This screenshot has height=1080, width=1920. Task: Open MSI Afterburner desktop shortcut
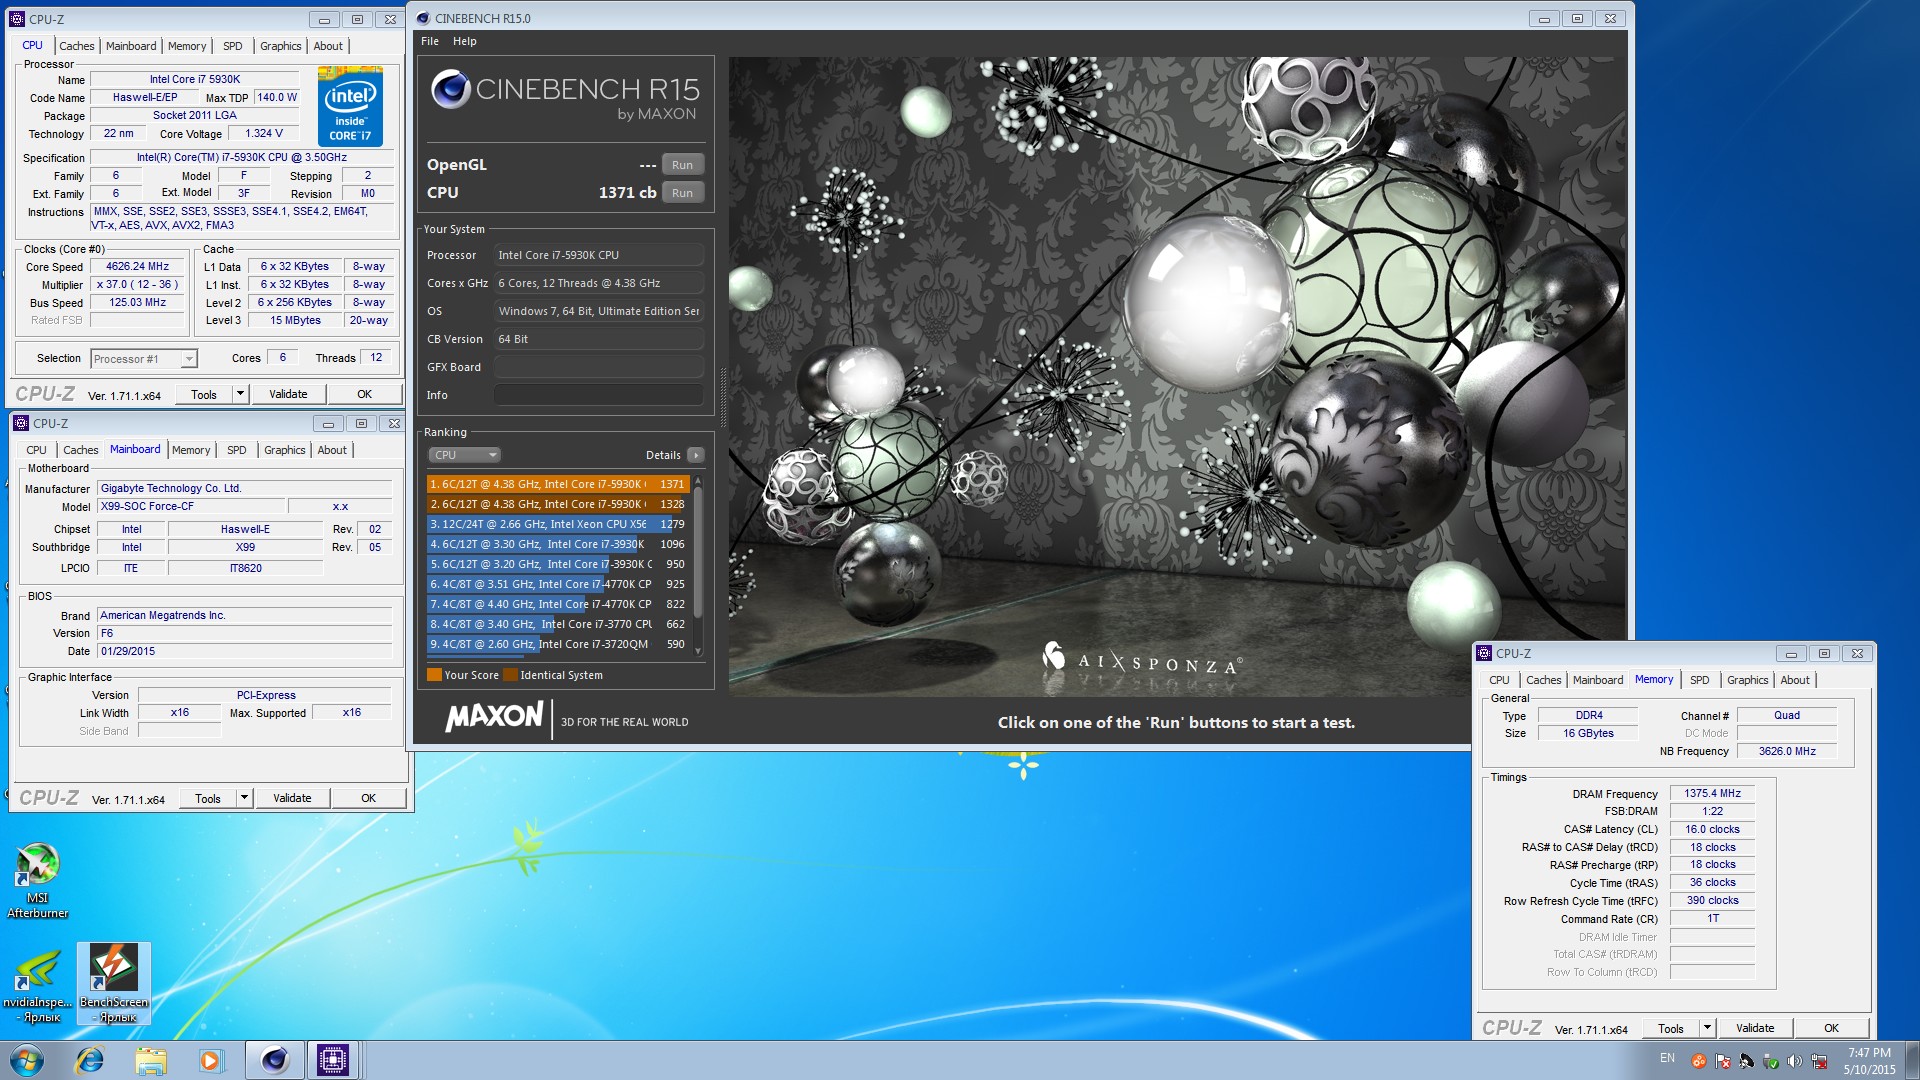(37, 880)
